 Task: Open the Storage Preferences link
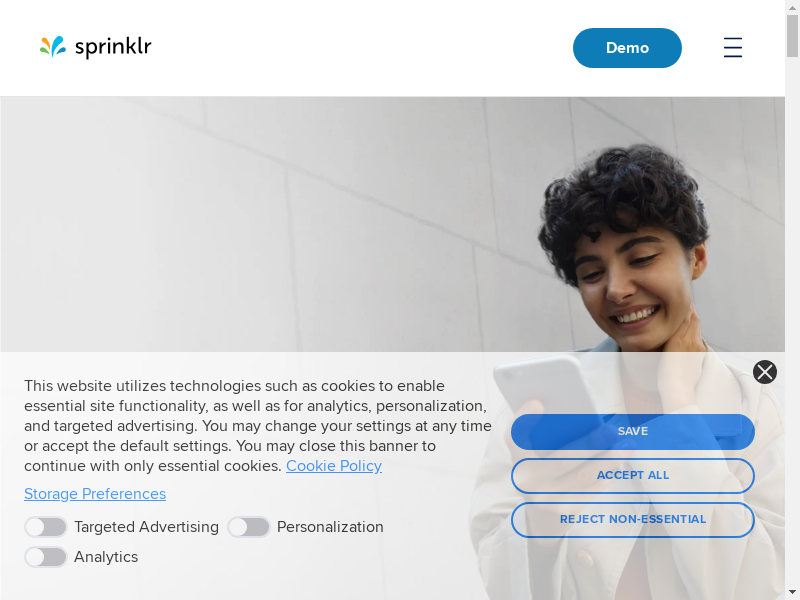[x=95, y=494]
